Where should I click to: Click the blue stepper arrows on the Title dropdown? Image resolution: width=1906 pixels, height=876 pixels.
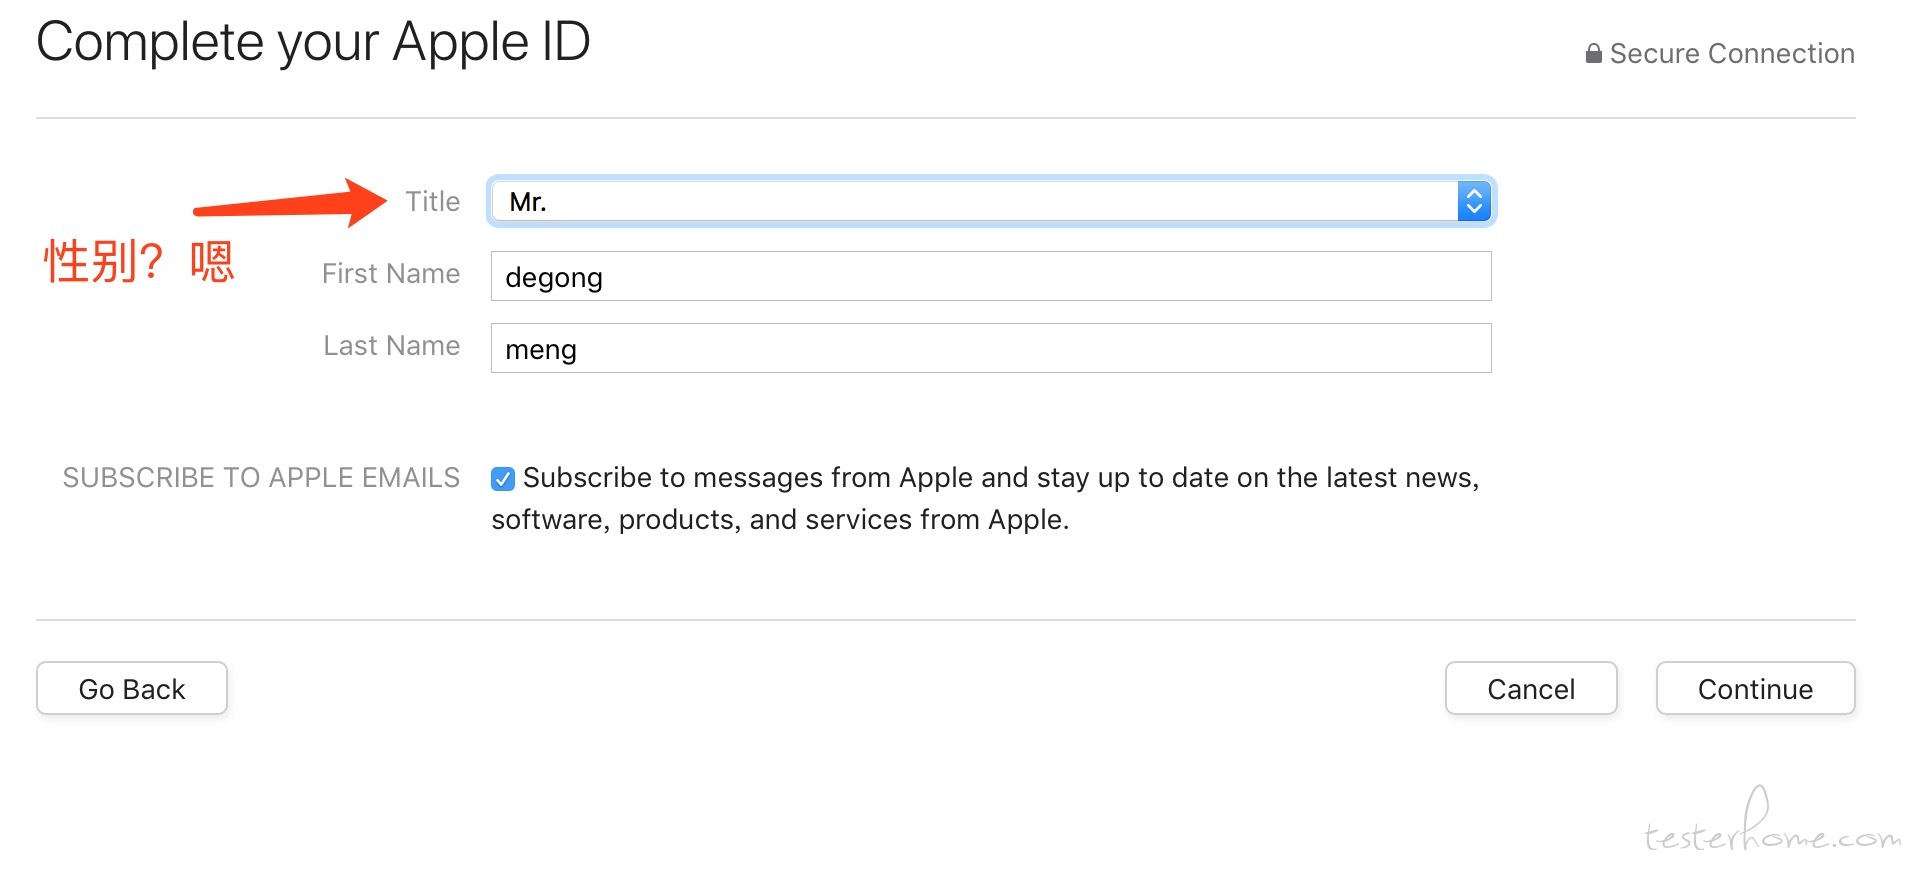[1473, 202]
